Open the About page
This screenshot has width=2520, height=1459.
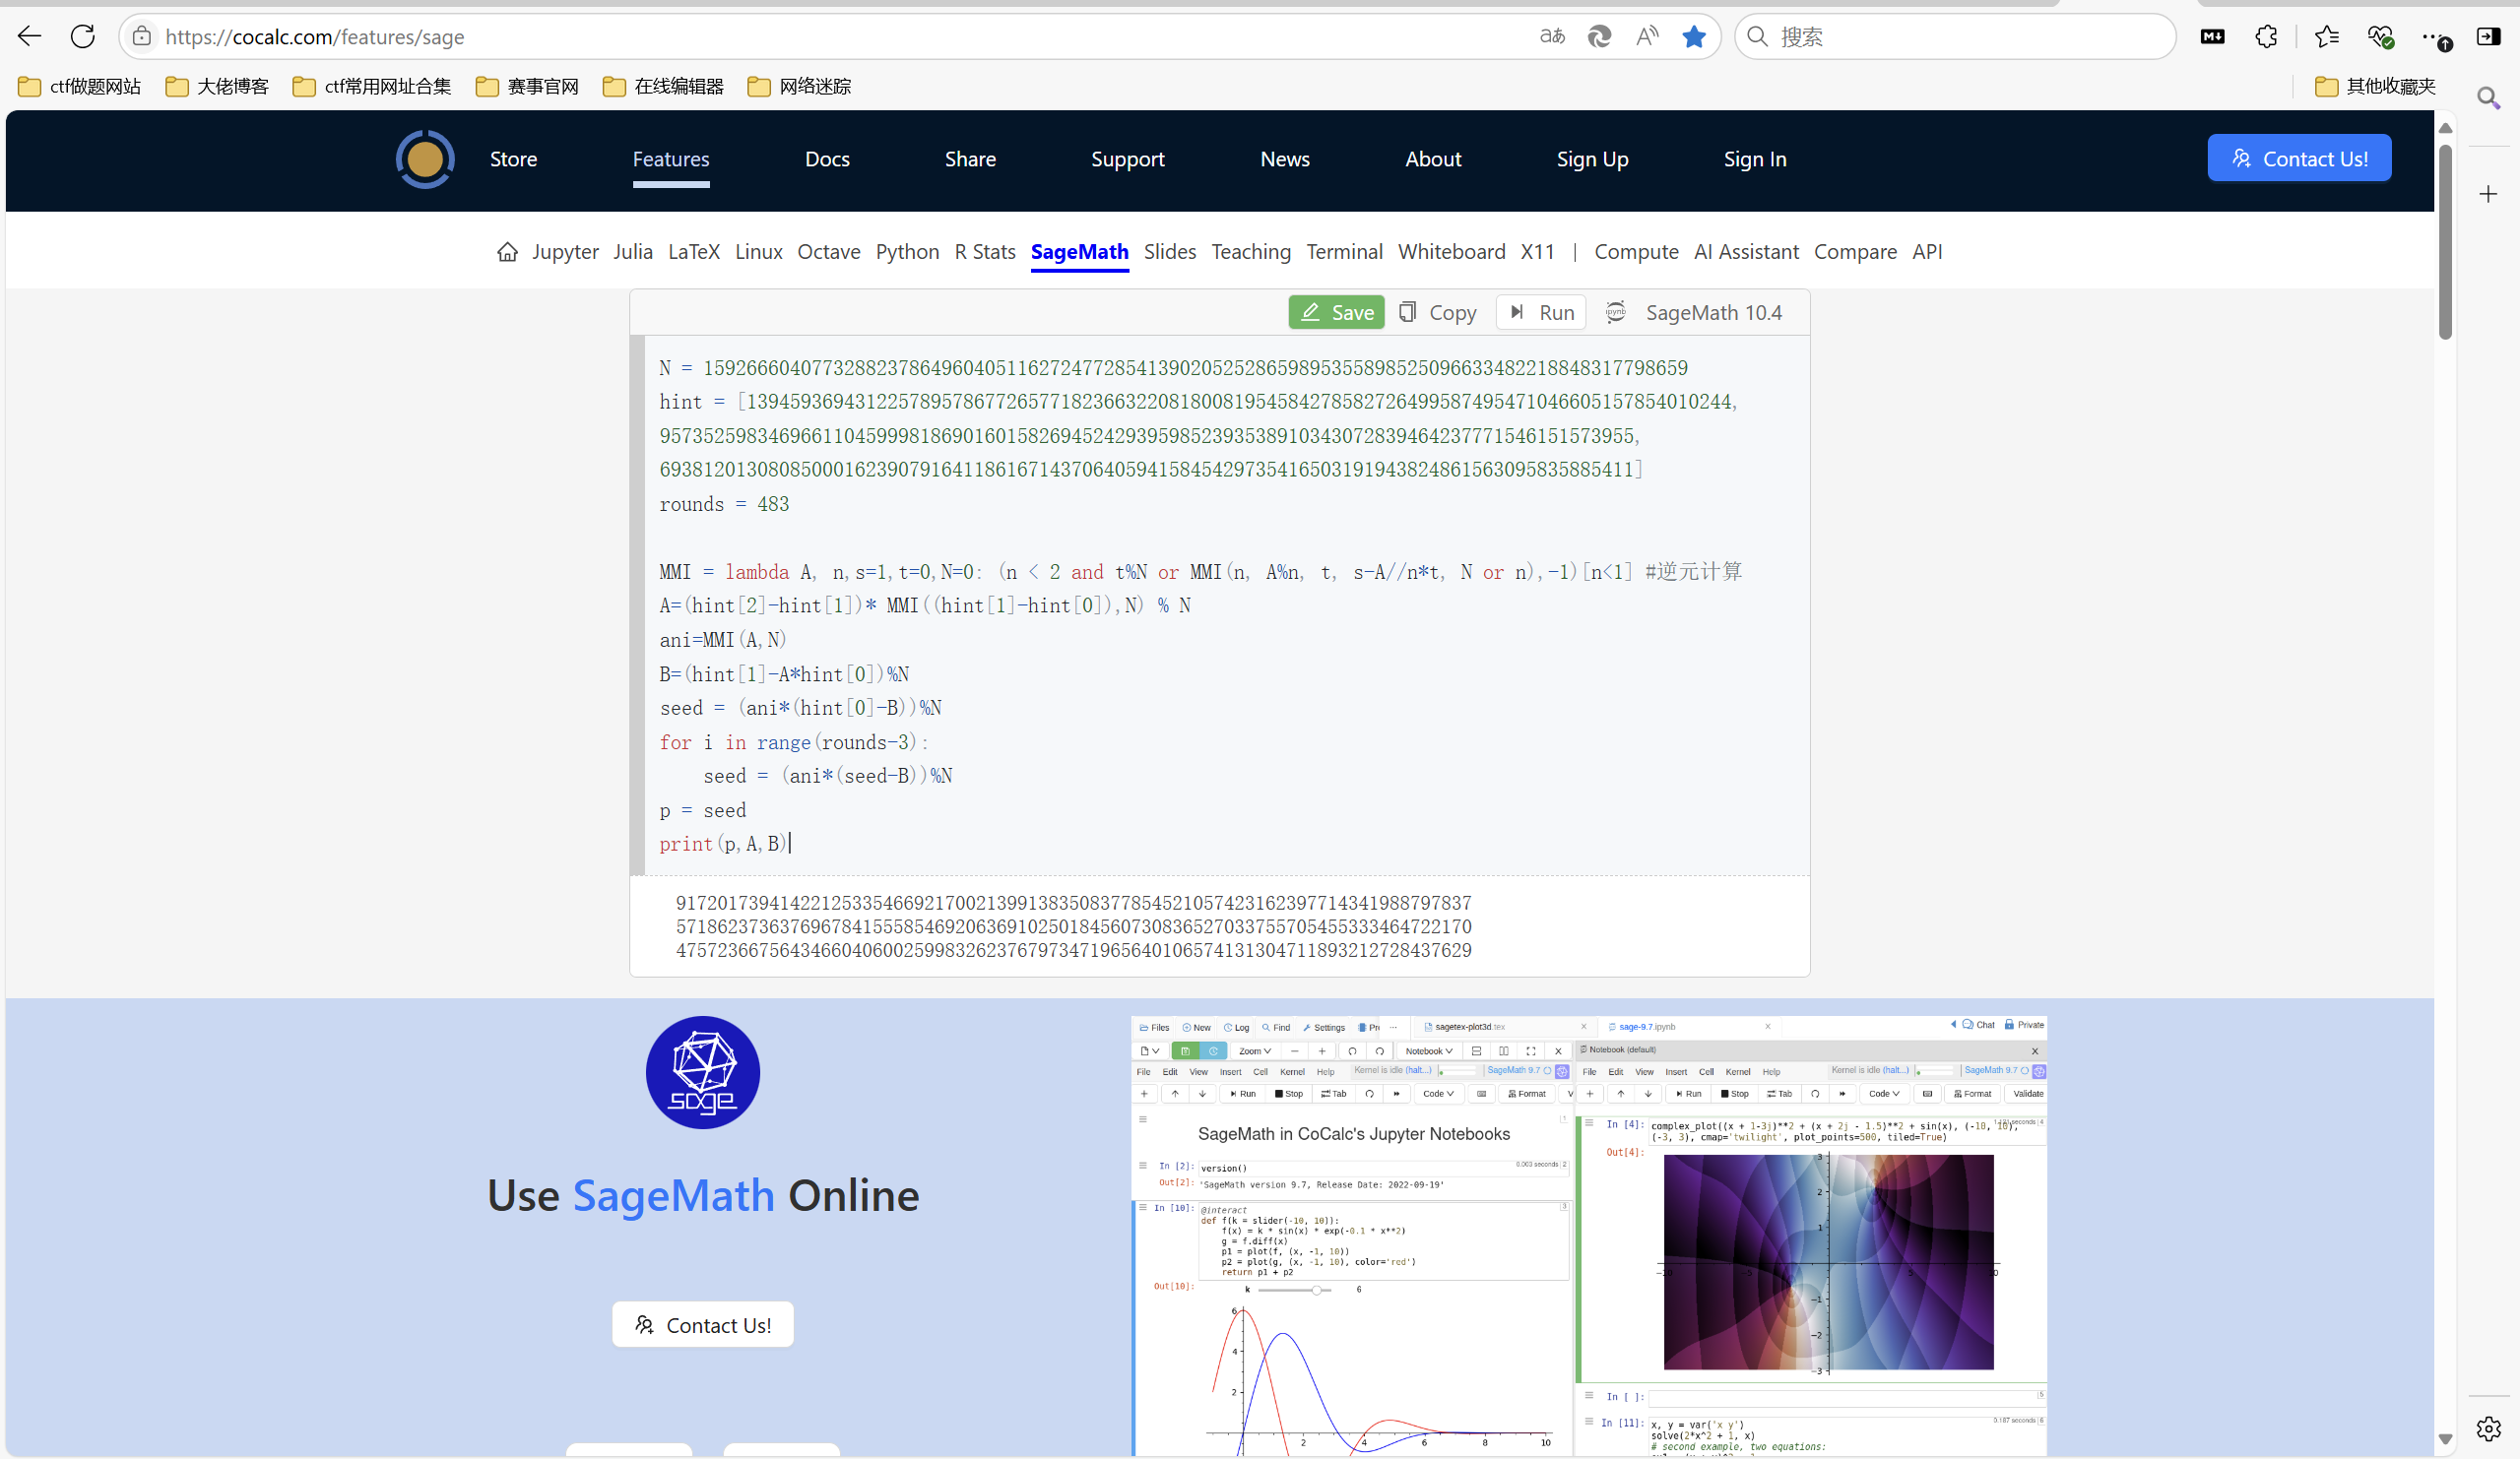click(x=1433, y=159)
